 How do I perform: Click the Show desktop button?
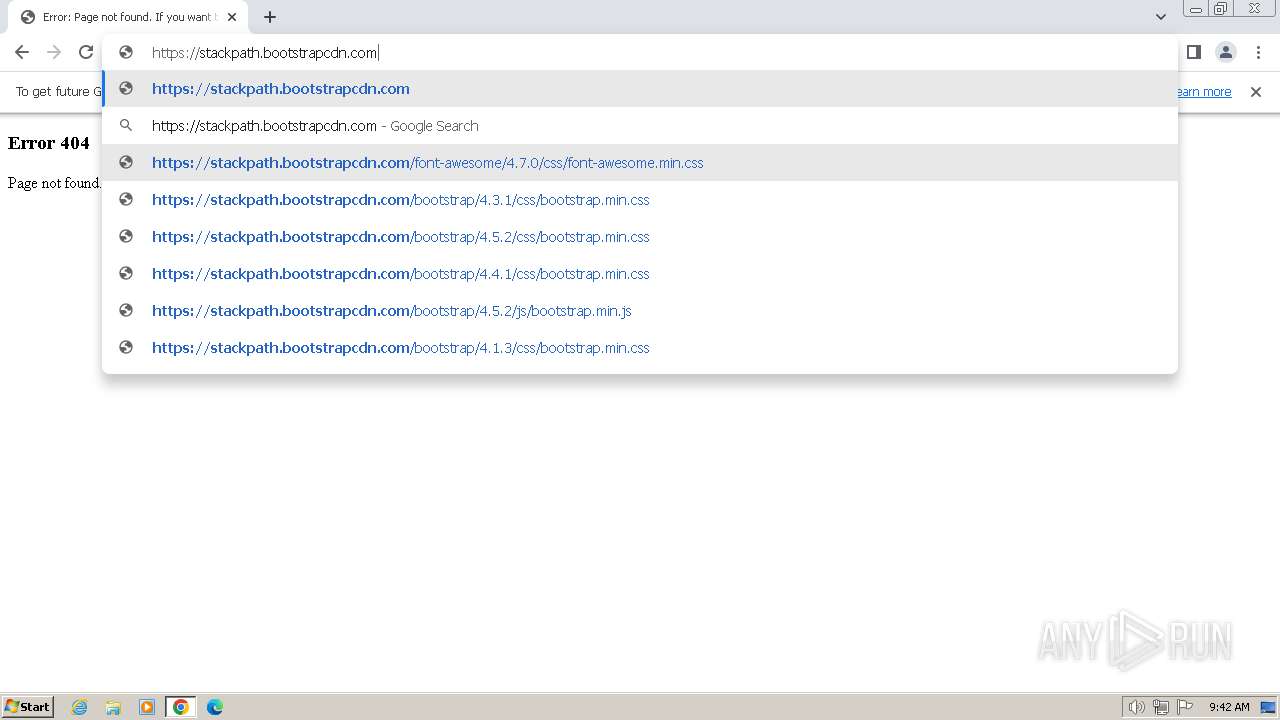tap(1269, 707)
